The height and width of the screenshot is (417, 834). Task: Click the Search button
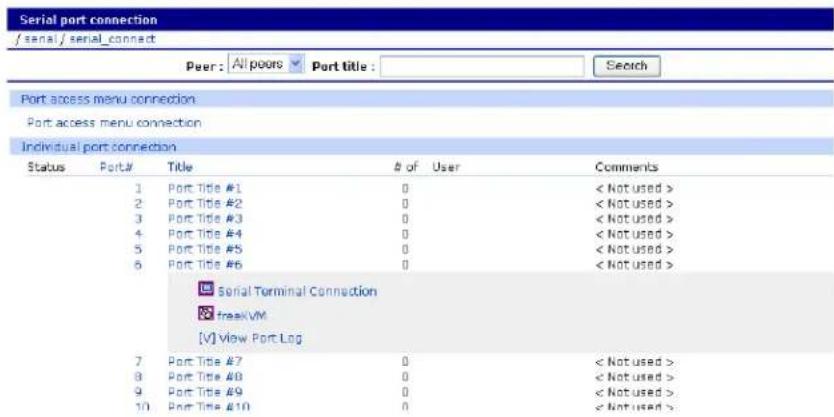(x=627, y=66)
